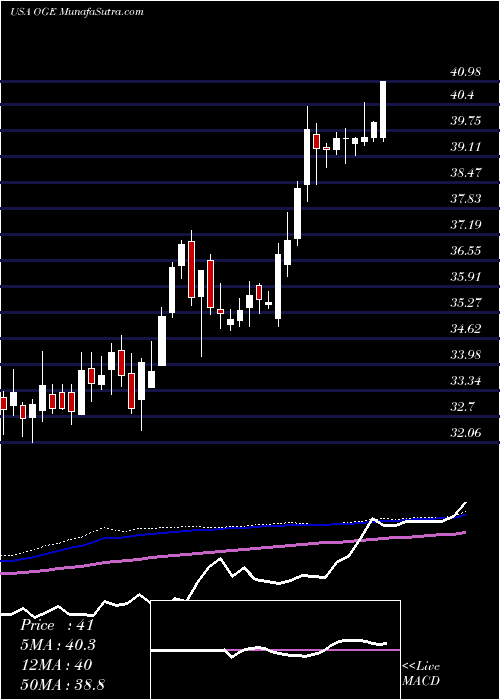The image size is (500, 700).
Task: Click the 12MA : 40 value
Action: tap(56, 665)
